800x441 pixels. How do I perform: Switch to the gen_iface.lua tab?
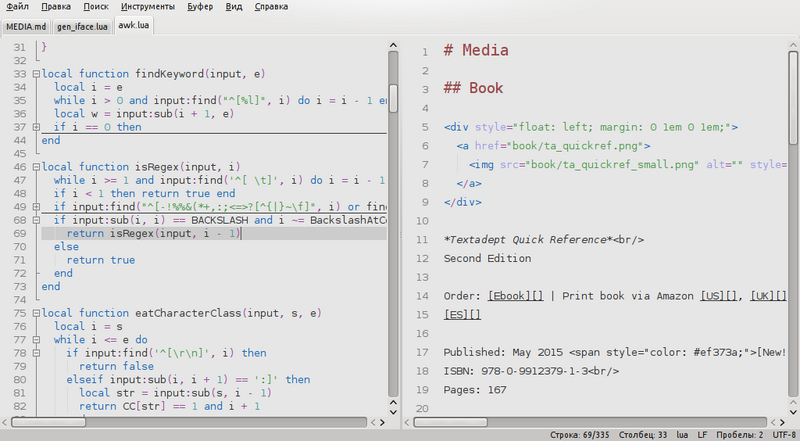83,25
